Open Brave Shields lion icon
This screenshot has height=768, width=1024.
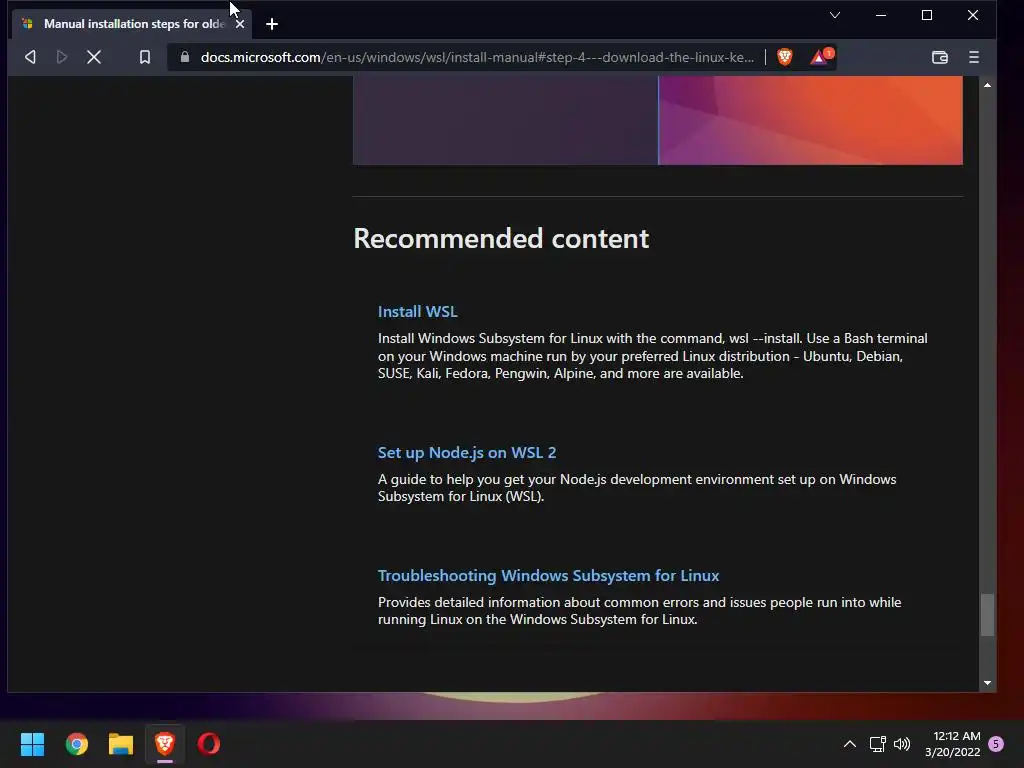[x=785, y=57]
